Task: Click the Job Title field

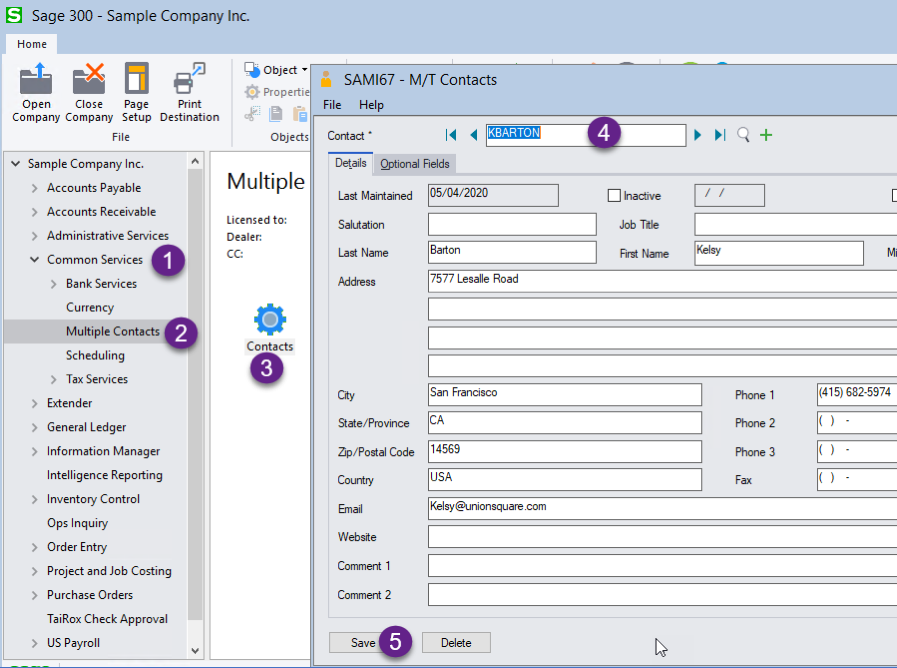Action: (795, 224)
